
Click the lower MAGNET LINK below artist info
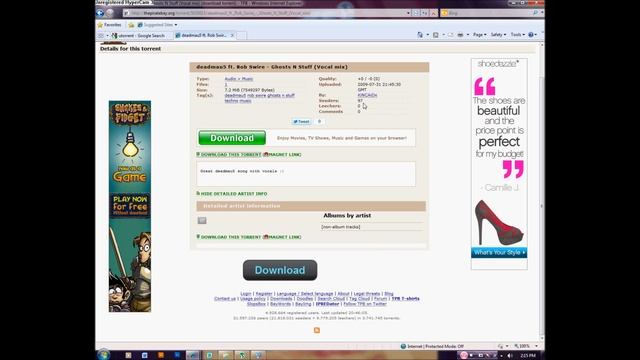[285, 237]
